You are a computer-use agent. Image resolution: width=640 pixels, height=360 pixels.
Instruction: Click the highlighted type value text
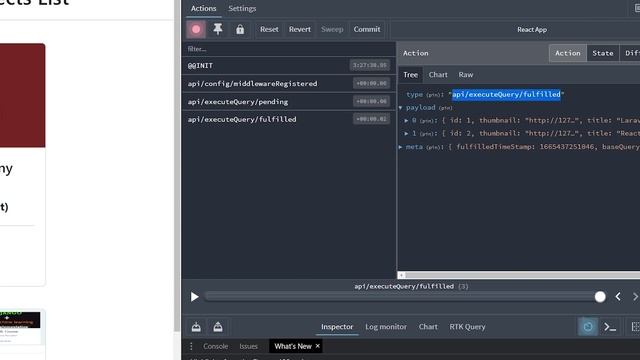(x=506, y=94)
